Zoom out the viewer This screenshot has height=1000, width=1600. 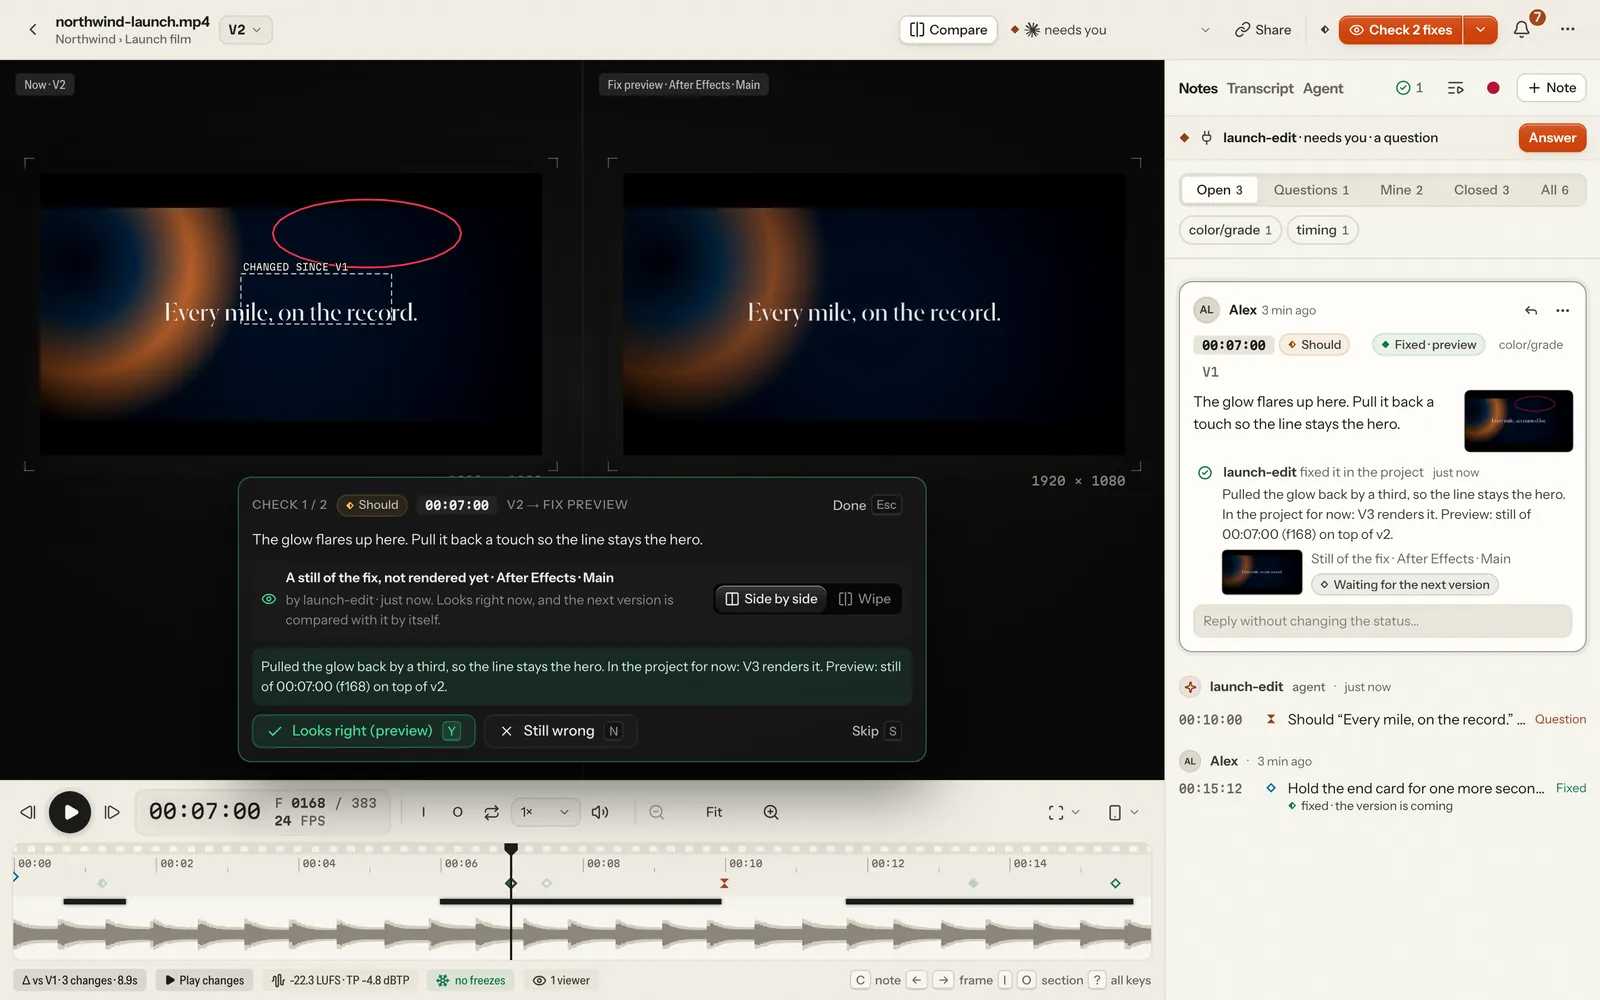click(656, 812)
